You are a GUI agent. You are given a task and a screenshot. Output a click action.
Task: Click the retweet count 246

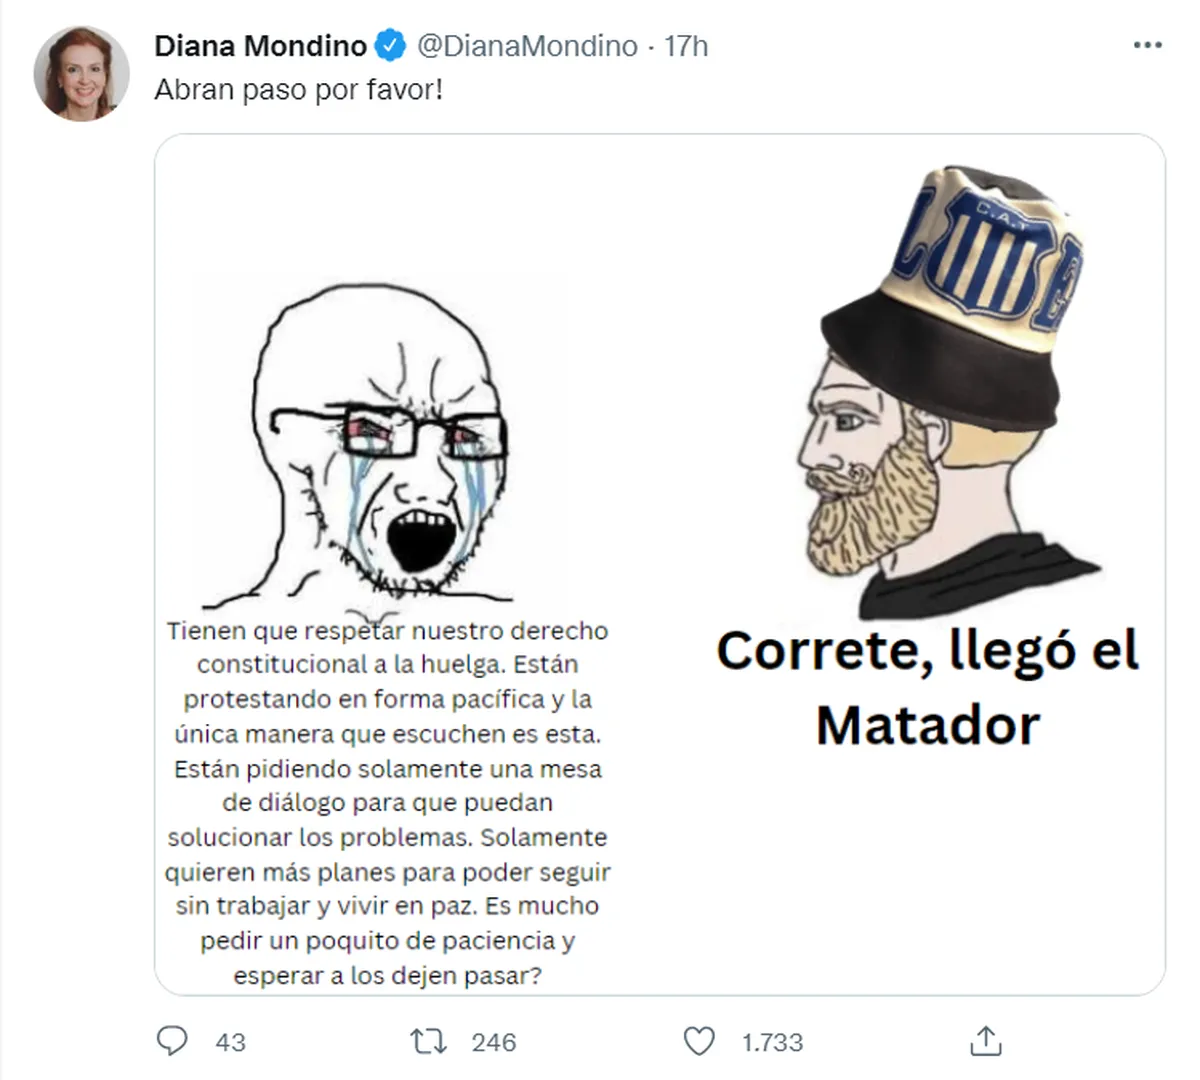[494, 1042]
